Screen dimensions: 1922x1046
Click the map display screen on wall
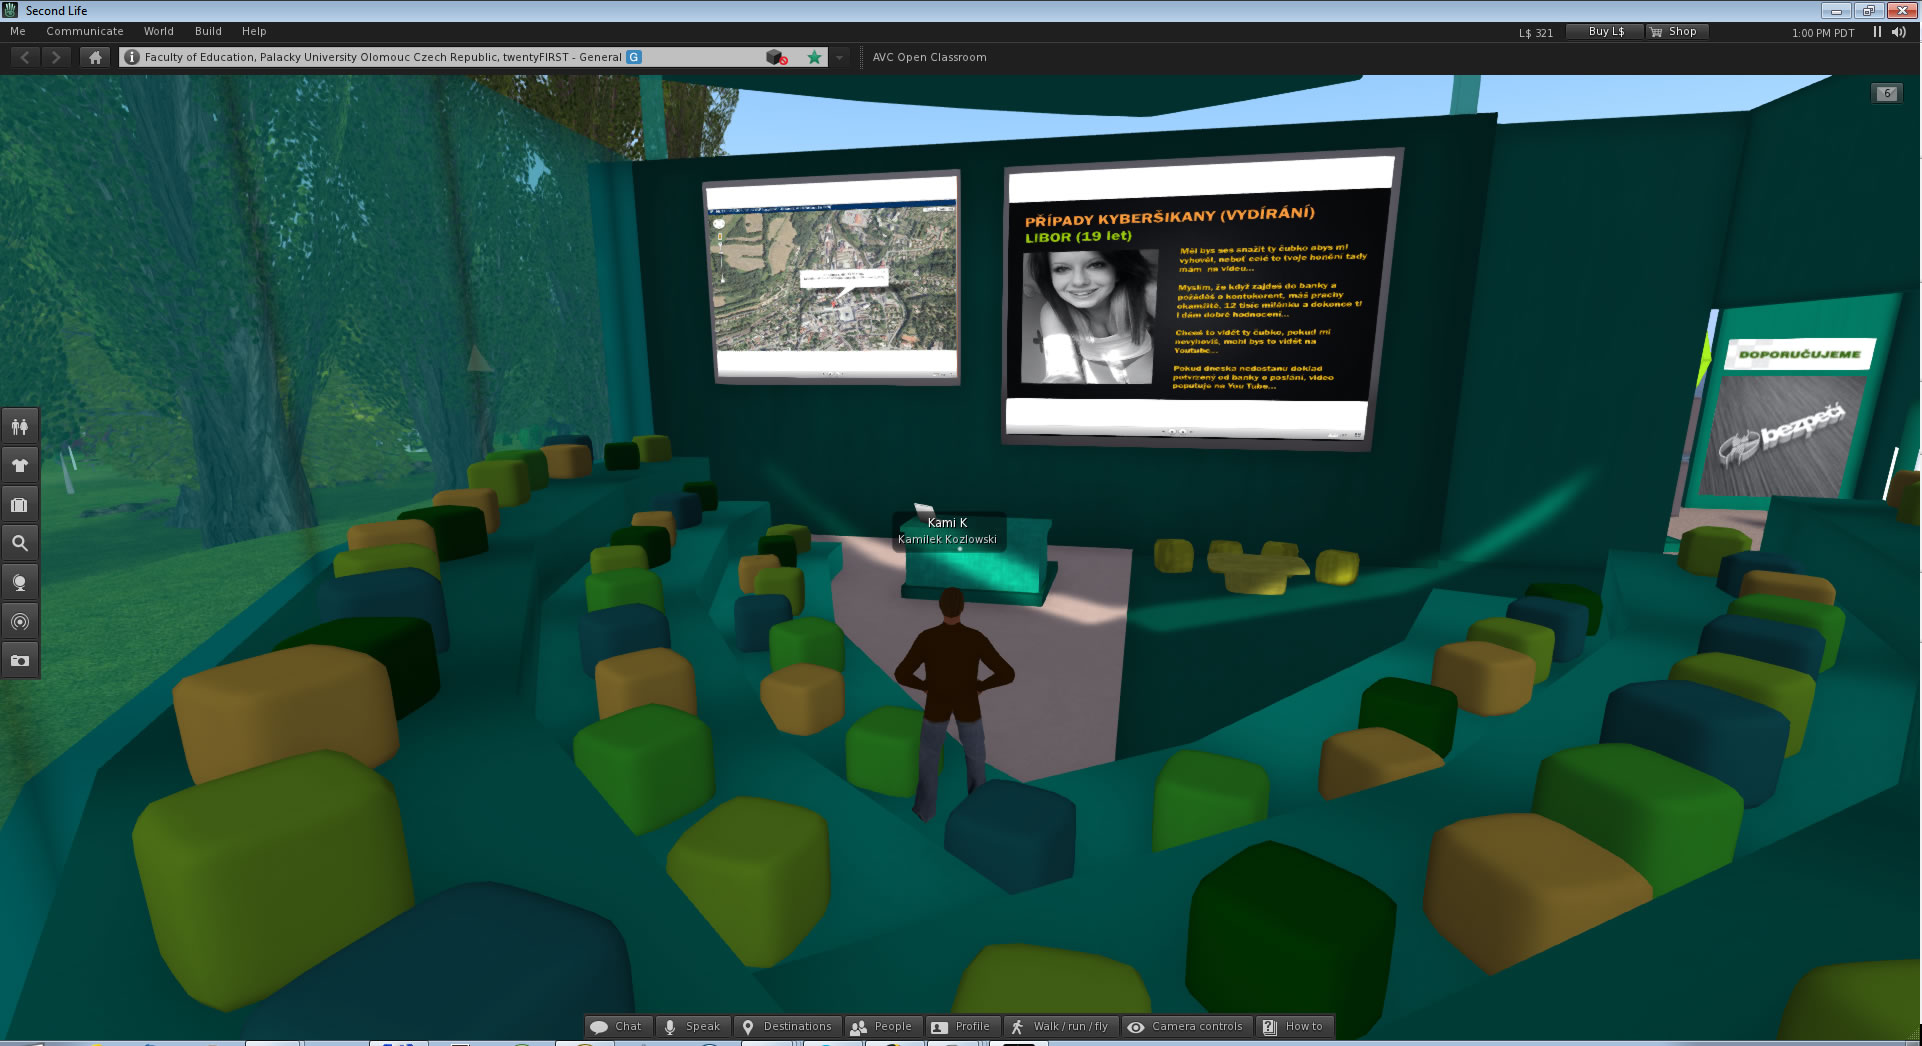click(x=833, y=279)
